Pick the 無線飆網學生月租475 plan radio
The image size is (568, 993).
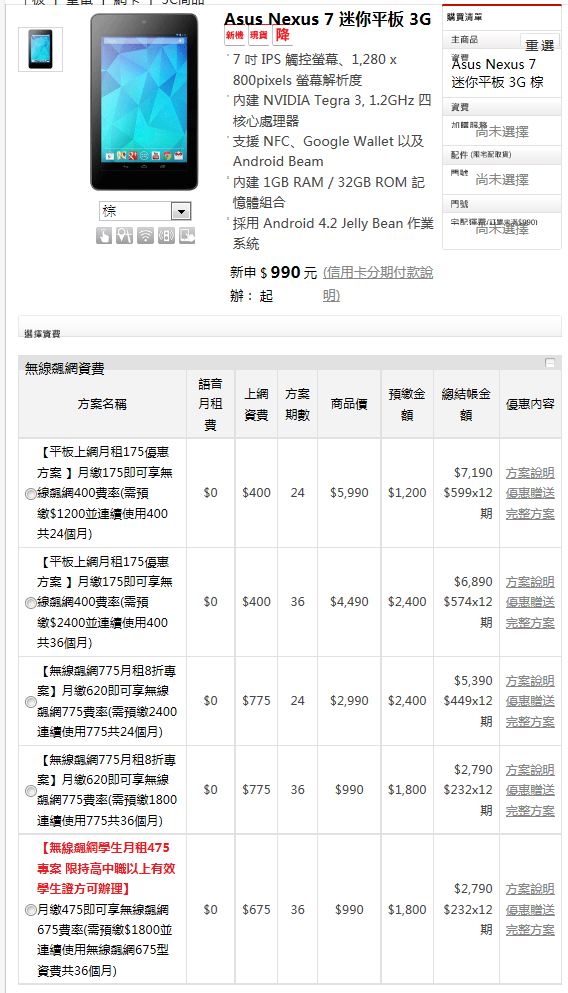30,910
